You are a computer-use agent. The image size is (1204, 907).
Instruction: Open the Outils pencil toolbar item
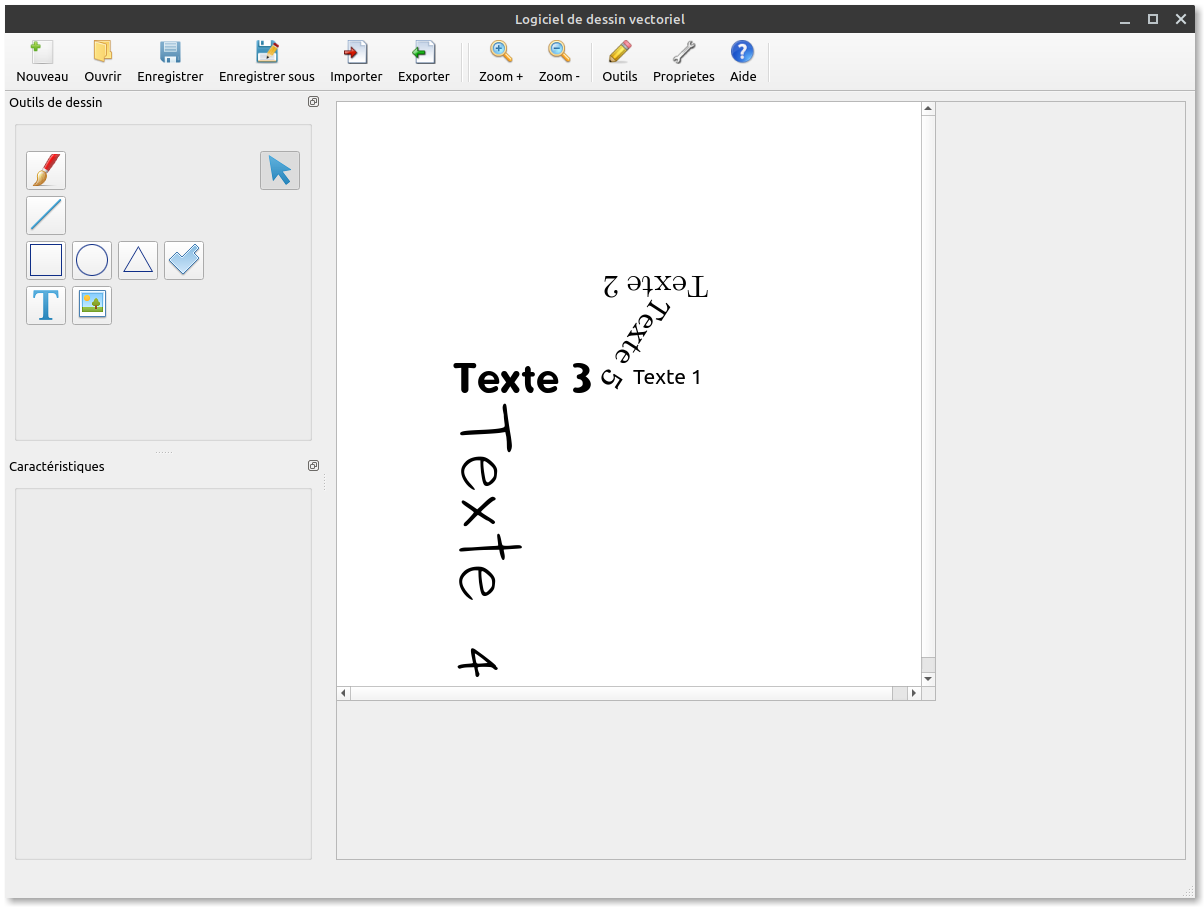(619, 60)
